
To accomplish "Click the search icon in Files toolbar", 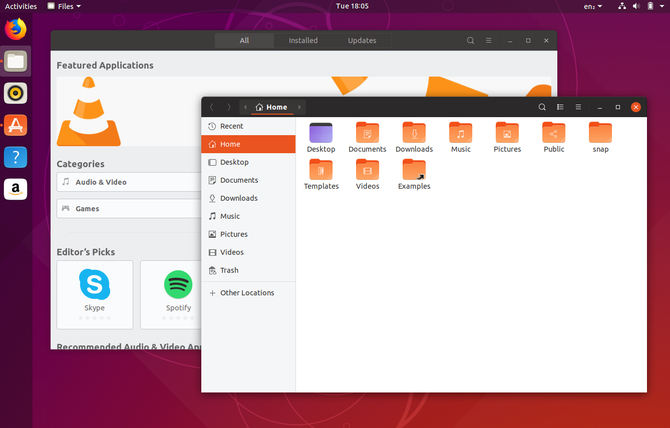I will point(542,107).
